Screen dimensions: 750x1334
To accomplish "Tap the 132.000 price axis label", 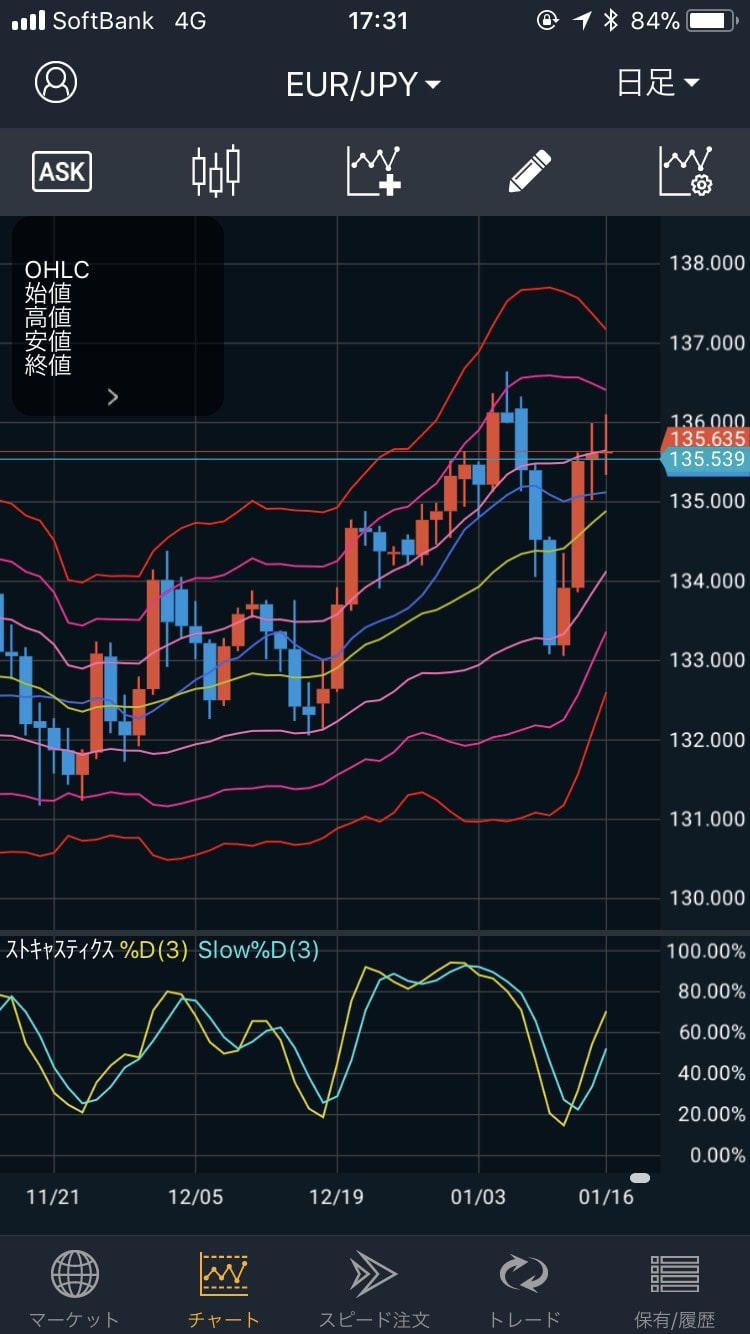I will (x=707, y=740).
